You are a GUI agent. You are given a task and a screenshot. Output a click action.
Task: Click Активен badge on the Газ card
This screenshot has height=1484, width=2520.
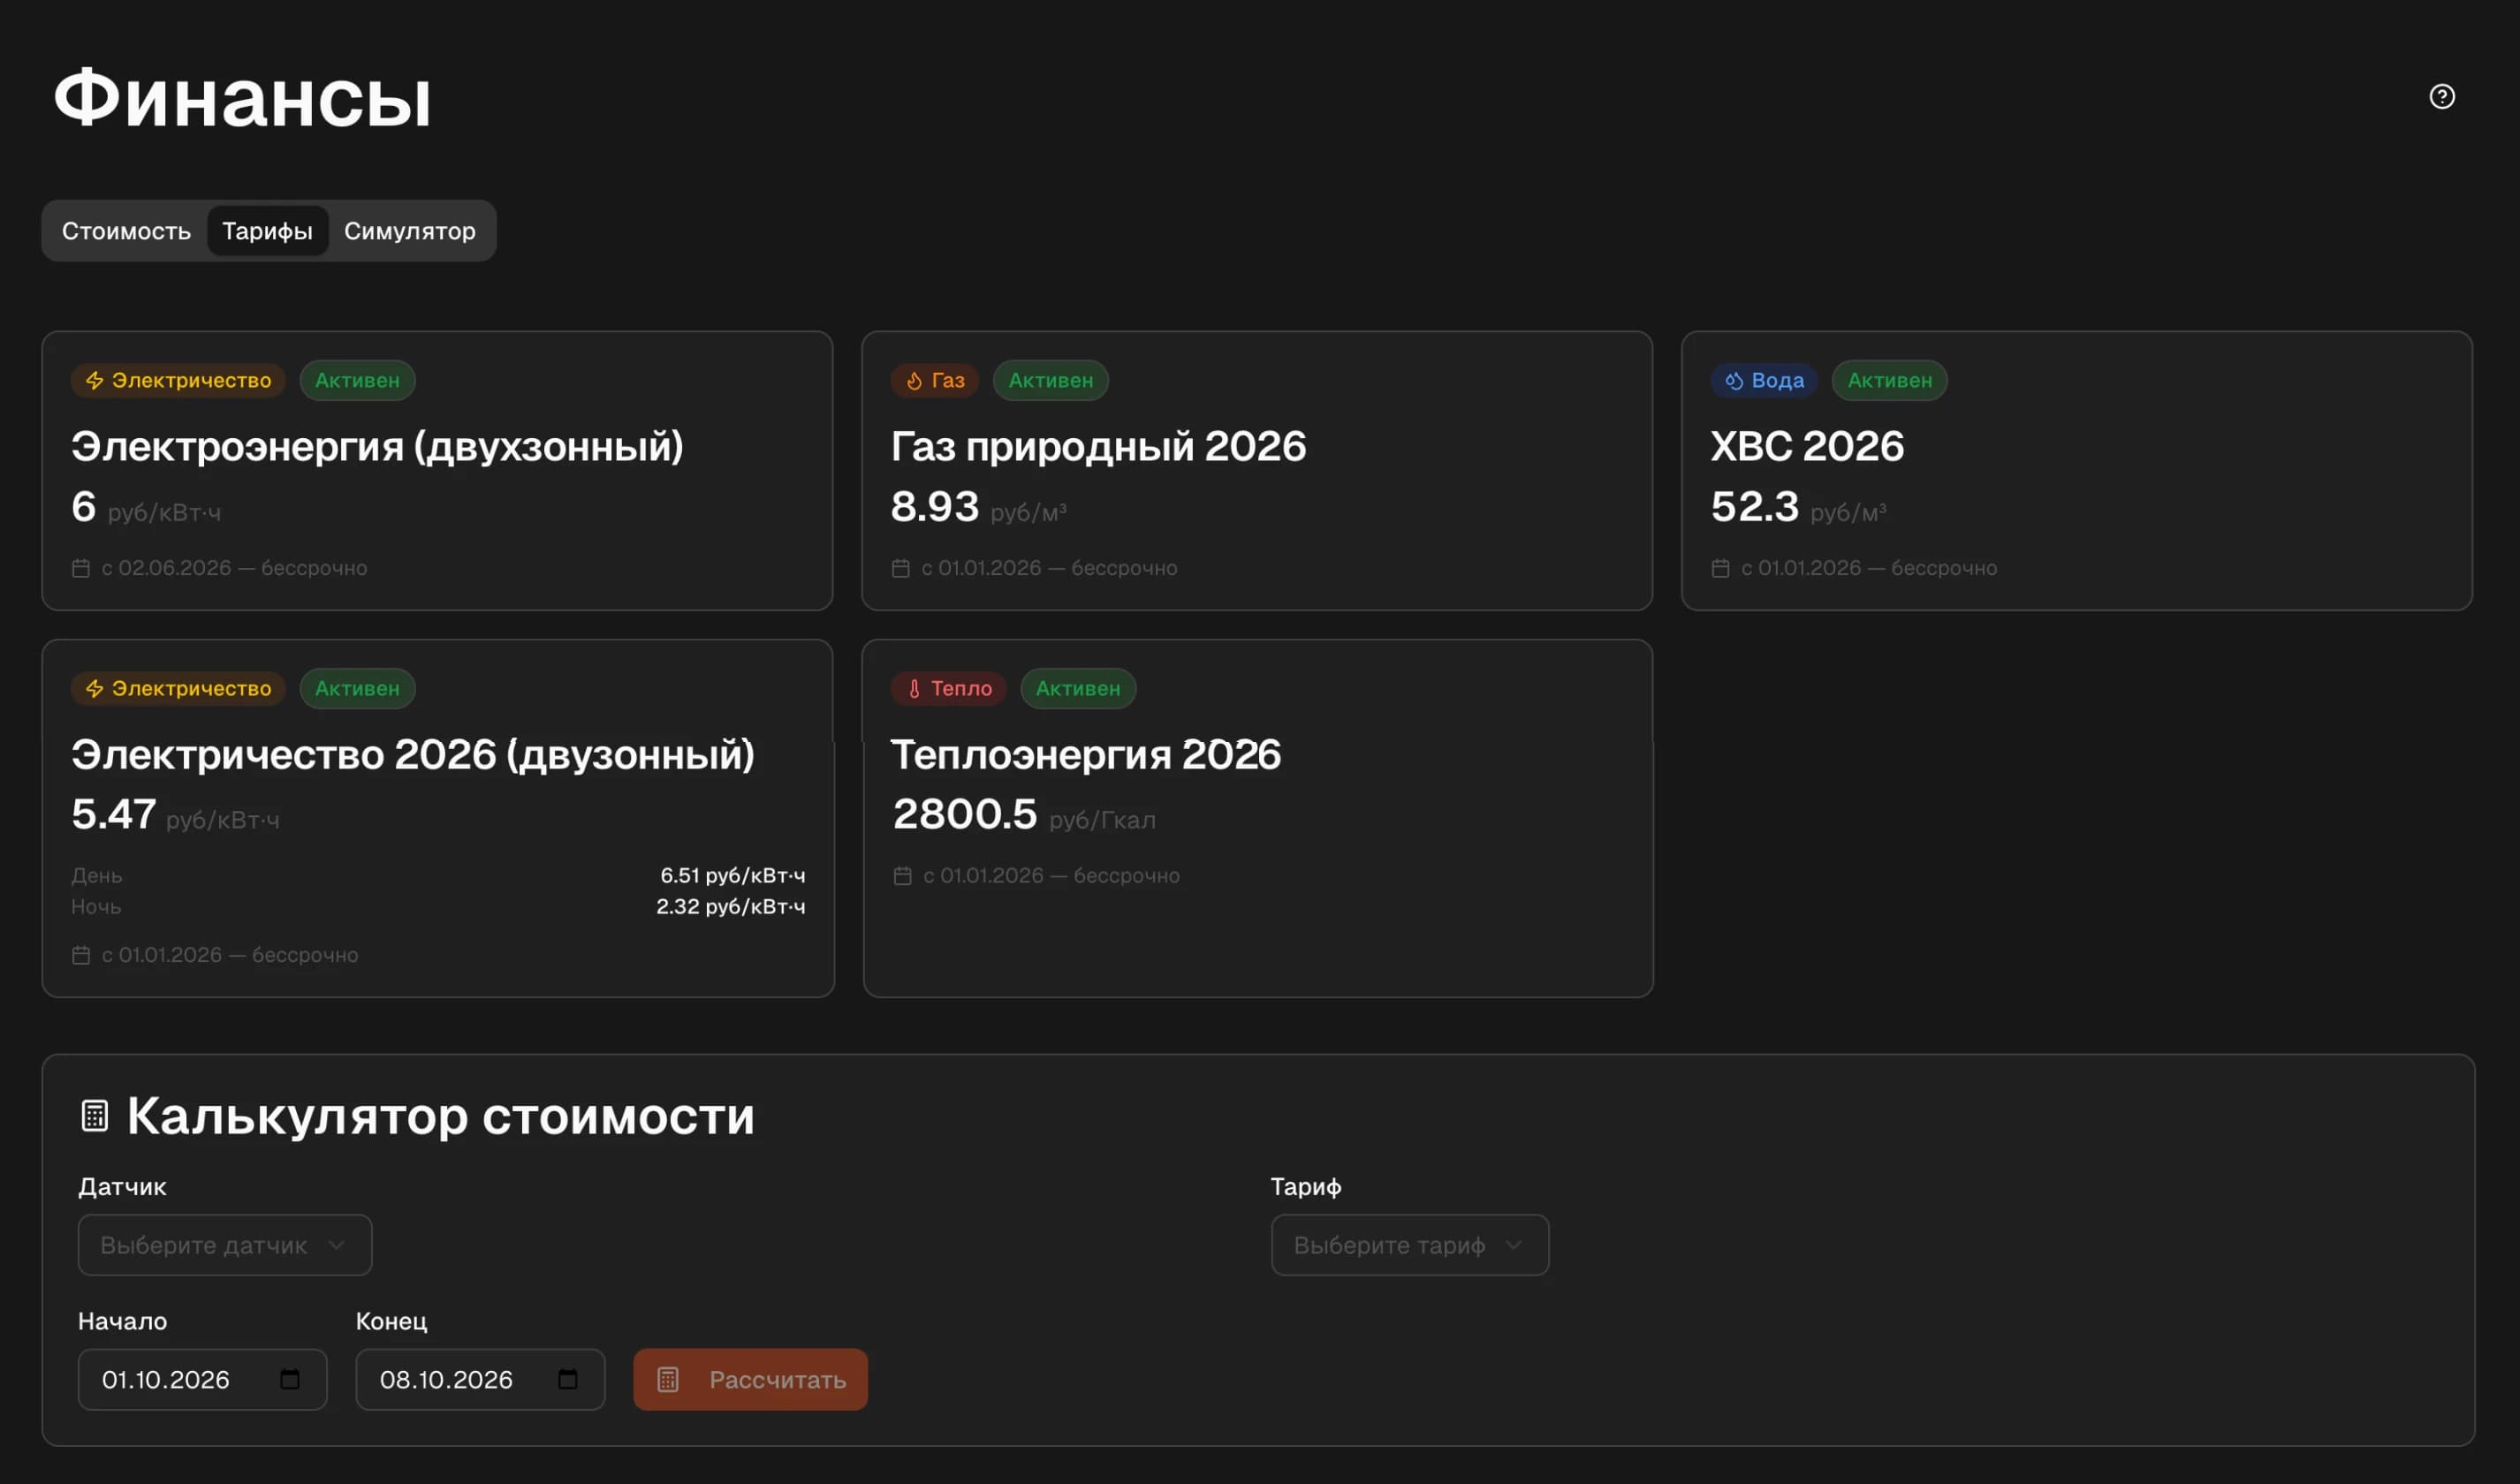tap(1050, 380)
